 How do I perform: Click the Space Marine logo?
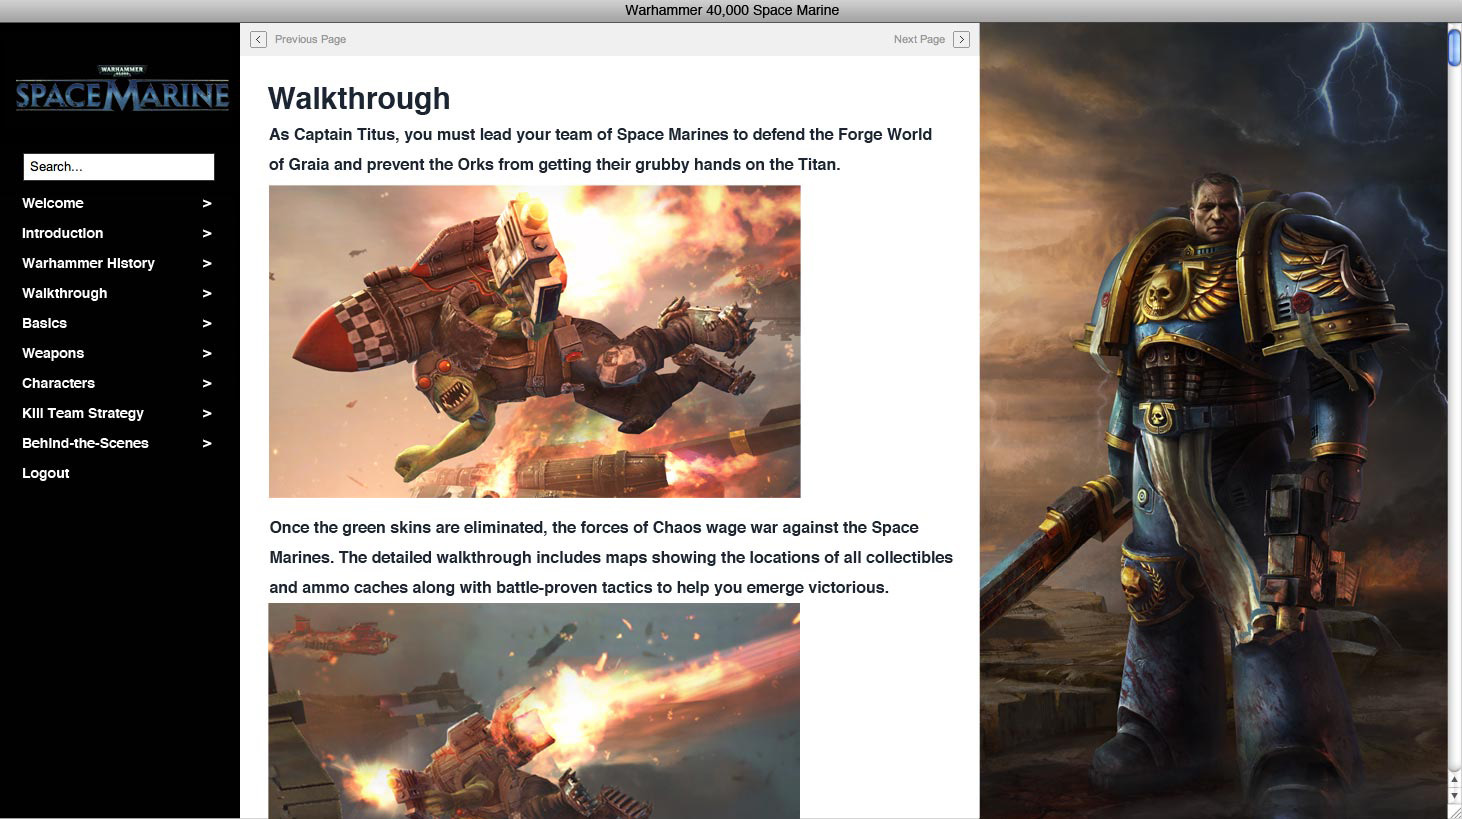tap(122, 90)
